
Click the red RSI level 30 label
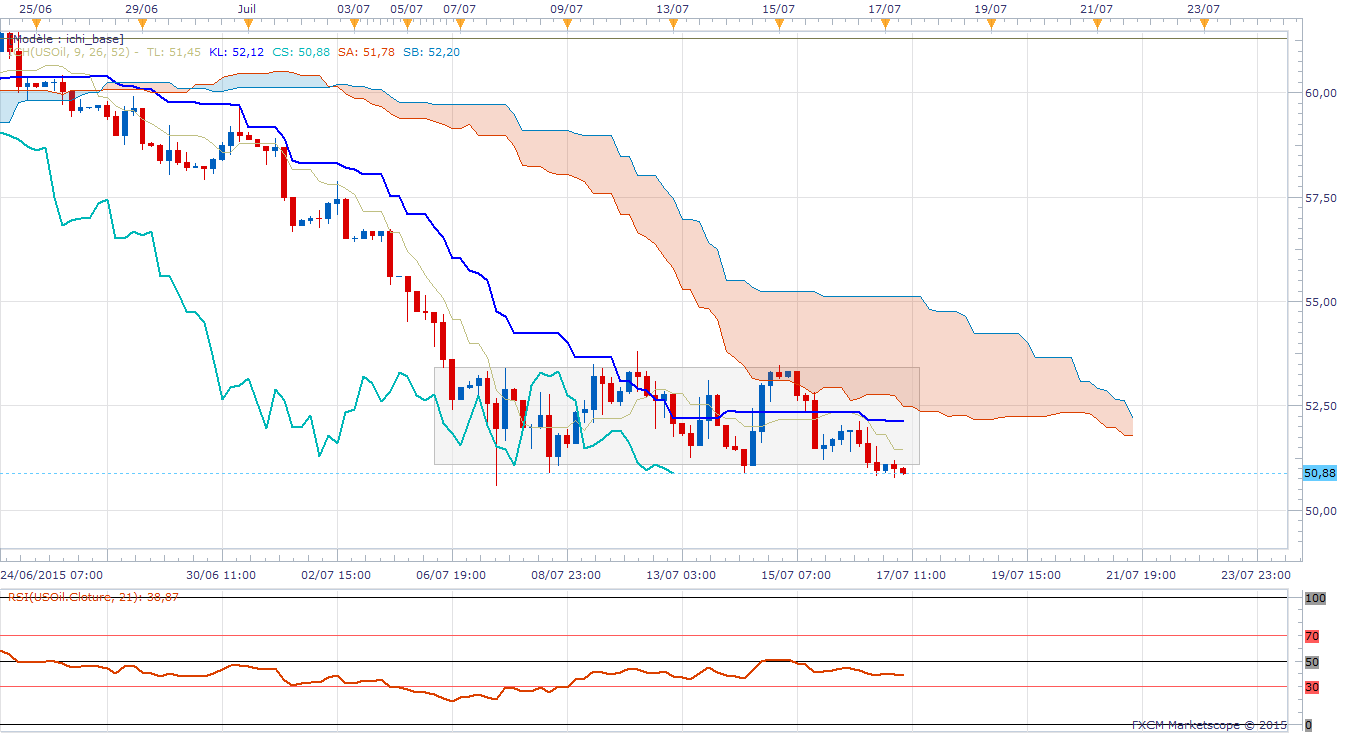(1313, 687)
